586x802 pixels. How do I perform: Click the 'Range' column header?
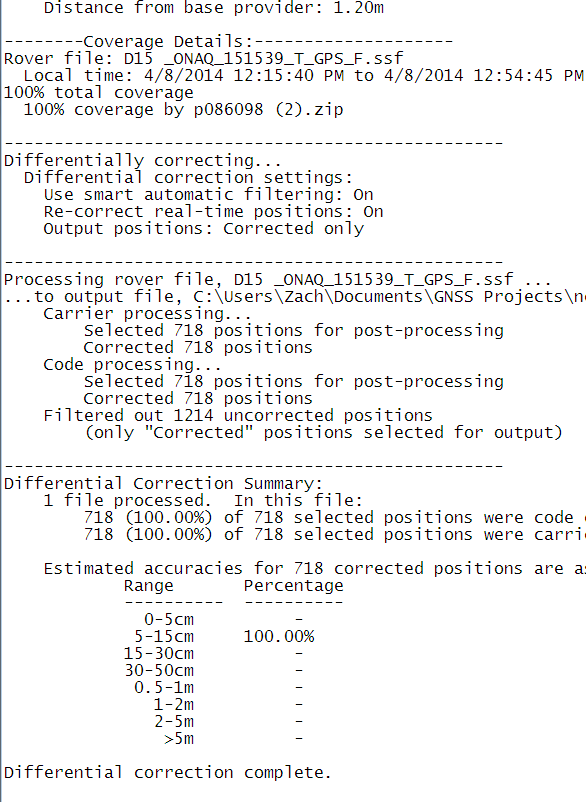149,586
